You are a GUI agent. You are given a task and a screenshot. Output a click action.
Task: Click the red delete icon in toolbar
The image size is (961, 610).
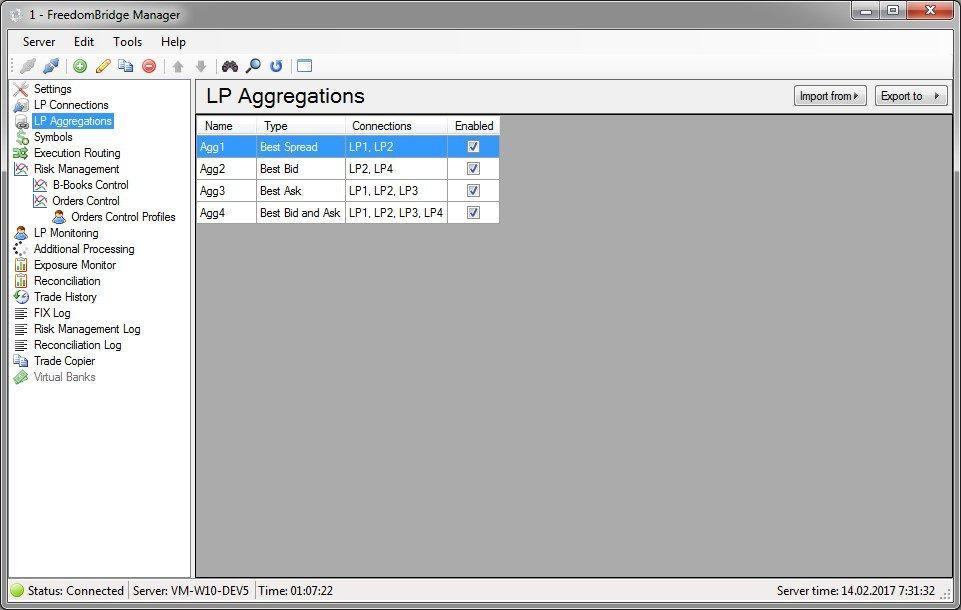tap(149, 66)
